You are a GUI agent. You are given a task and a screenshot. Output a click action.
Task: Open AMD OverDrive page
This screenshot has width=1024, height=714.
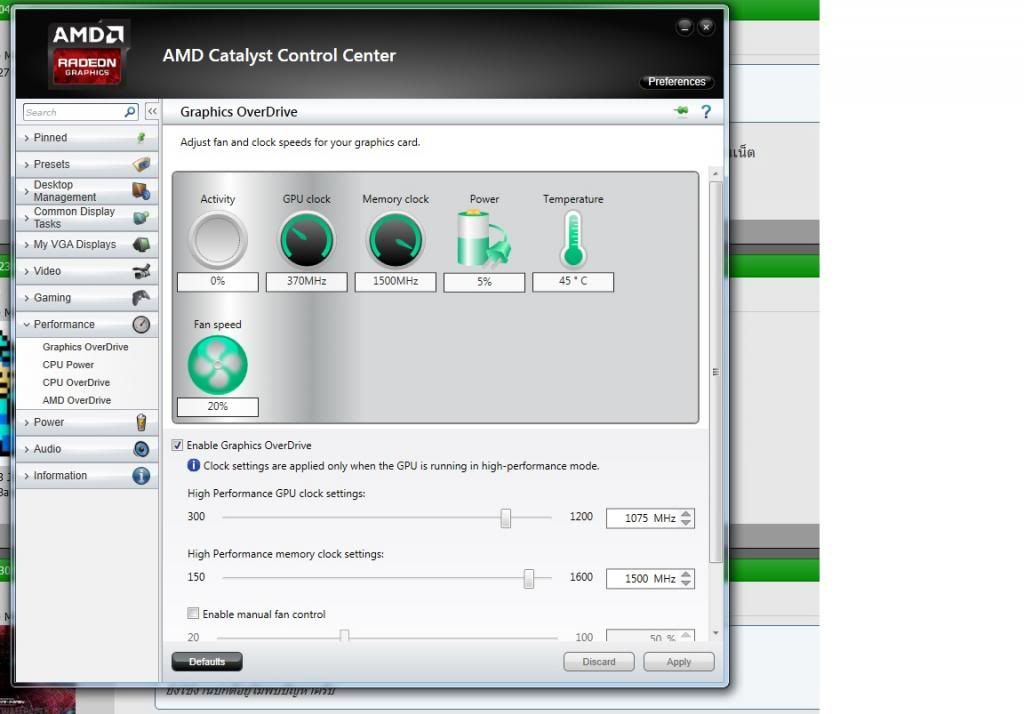(76, 400)
